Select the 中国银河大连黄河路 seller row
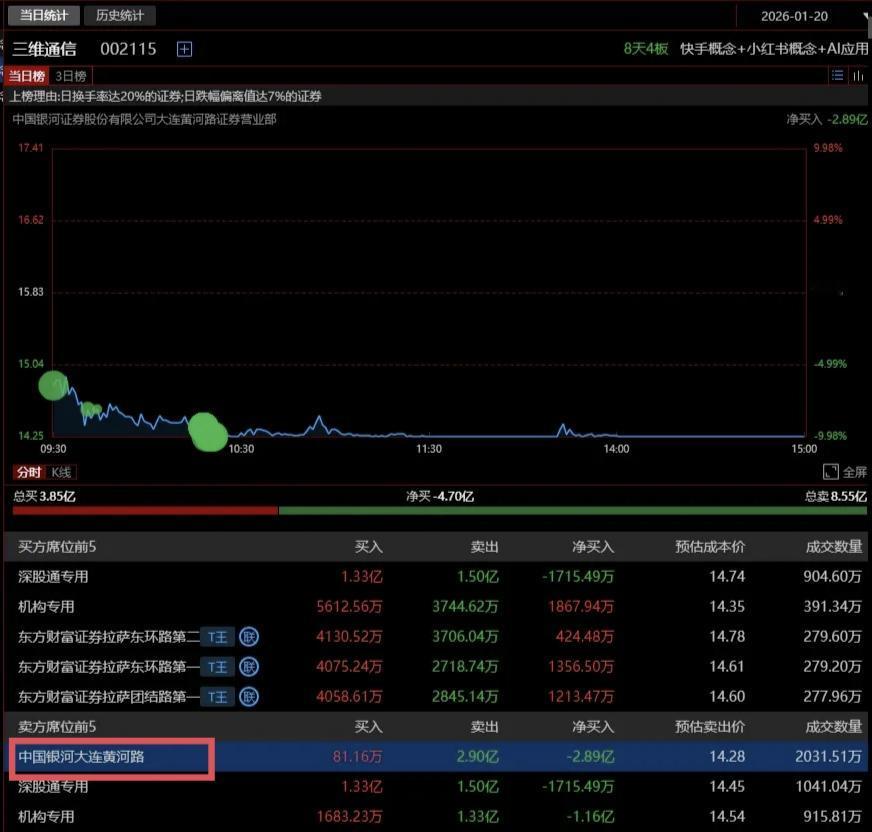The height and width of the screenshot is (832, 872). pyautogui.click(x=437, y=756)
